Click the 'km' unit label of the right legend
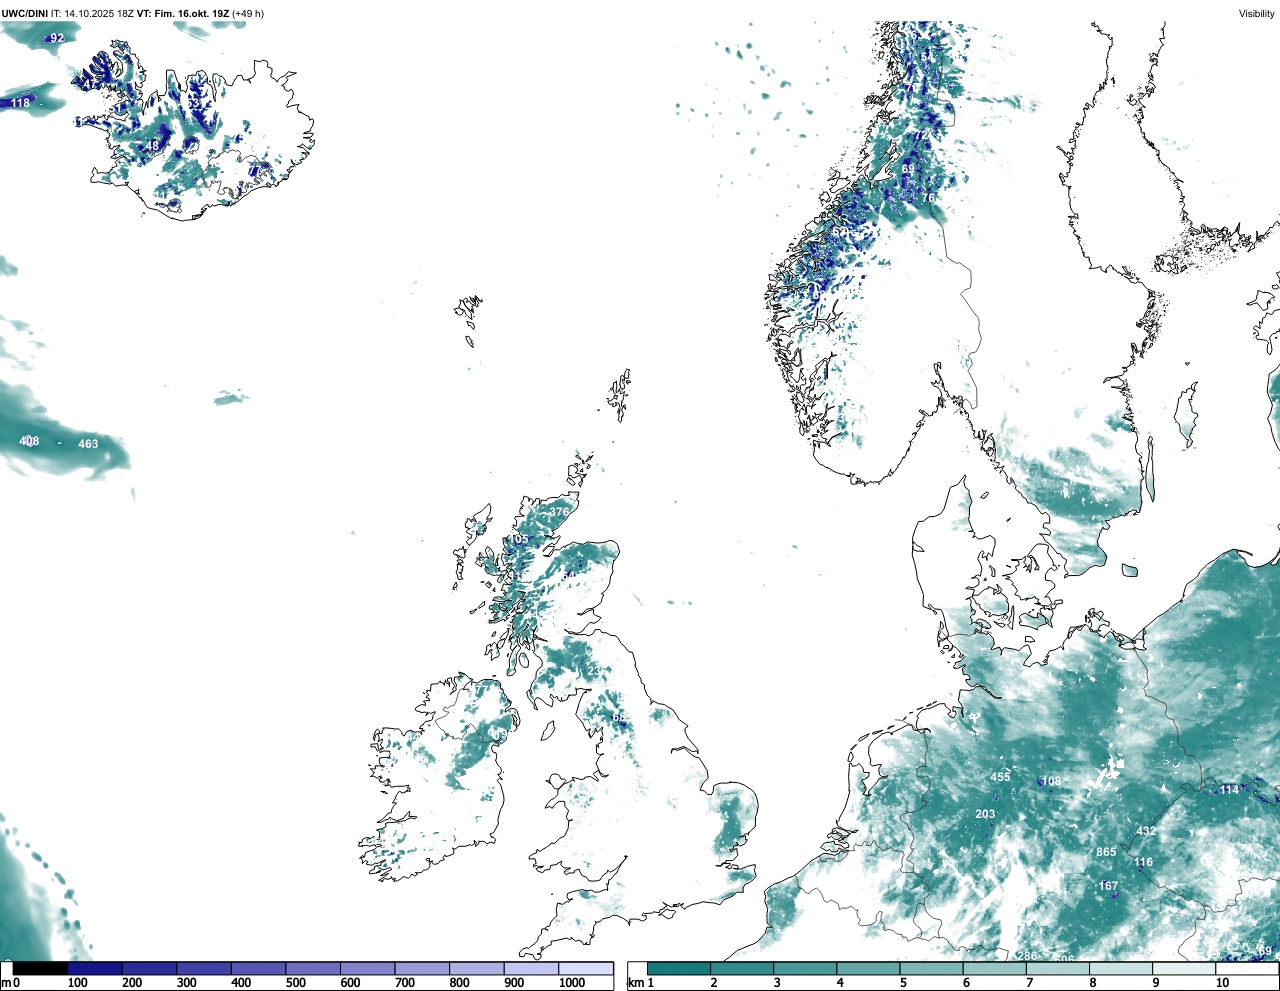 pos(636,983)
